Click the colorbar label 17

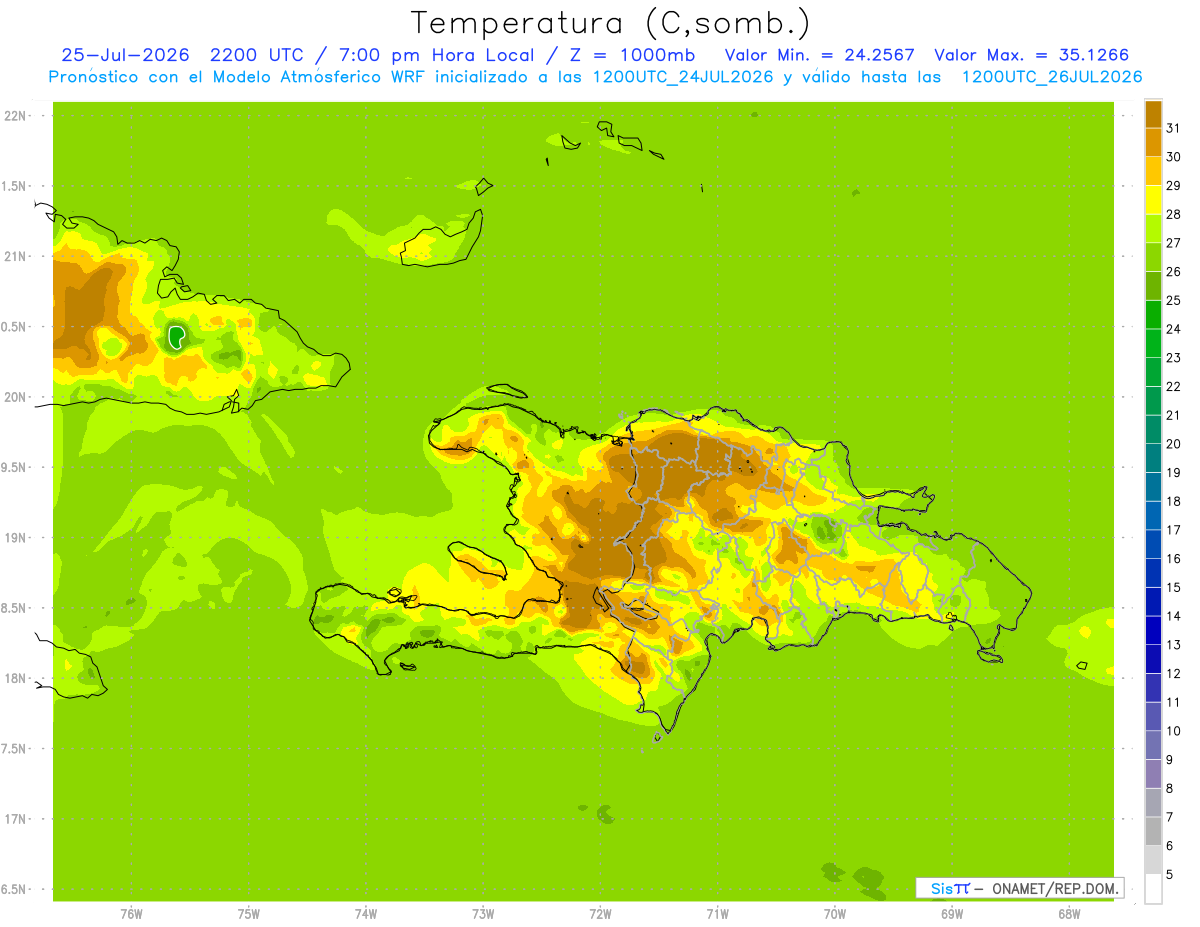(1174, 530)
